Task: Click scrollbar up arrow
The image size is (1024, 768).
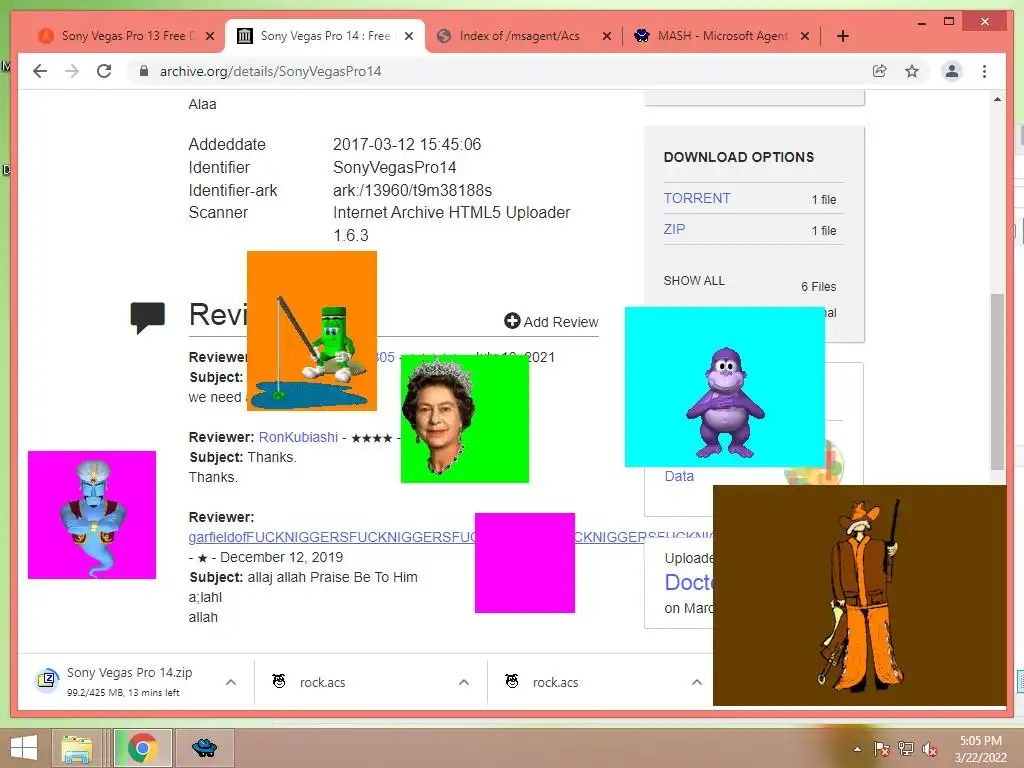Action: pos(997,99)
